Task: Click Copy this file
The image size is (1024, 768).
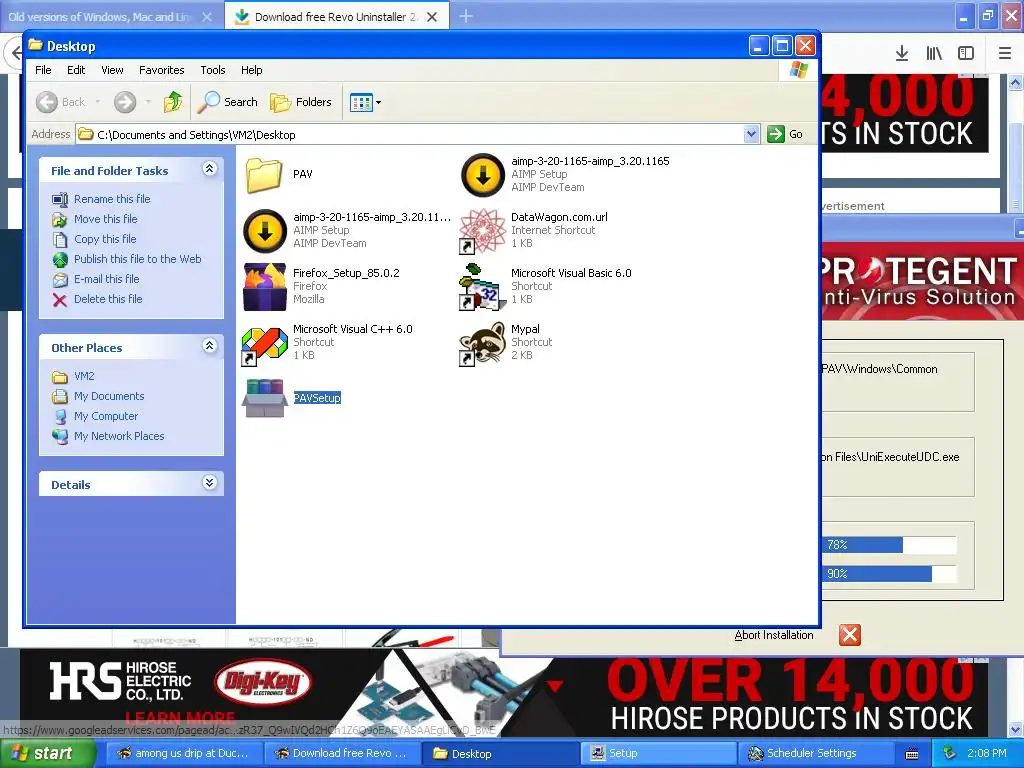Action: point(104,239)
